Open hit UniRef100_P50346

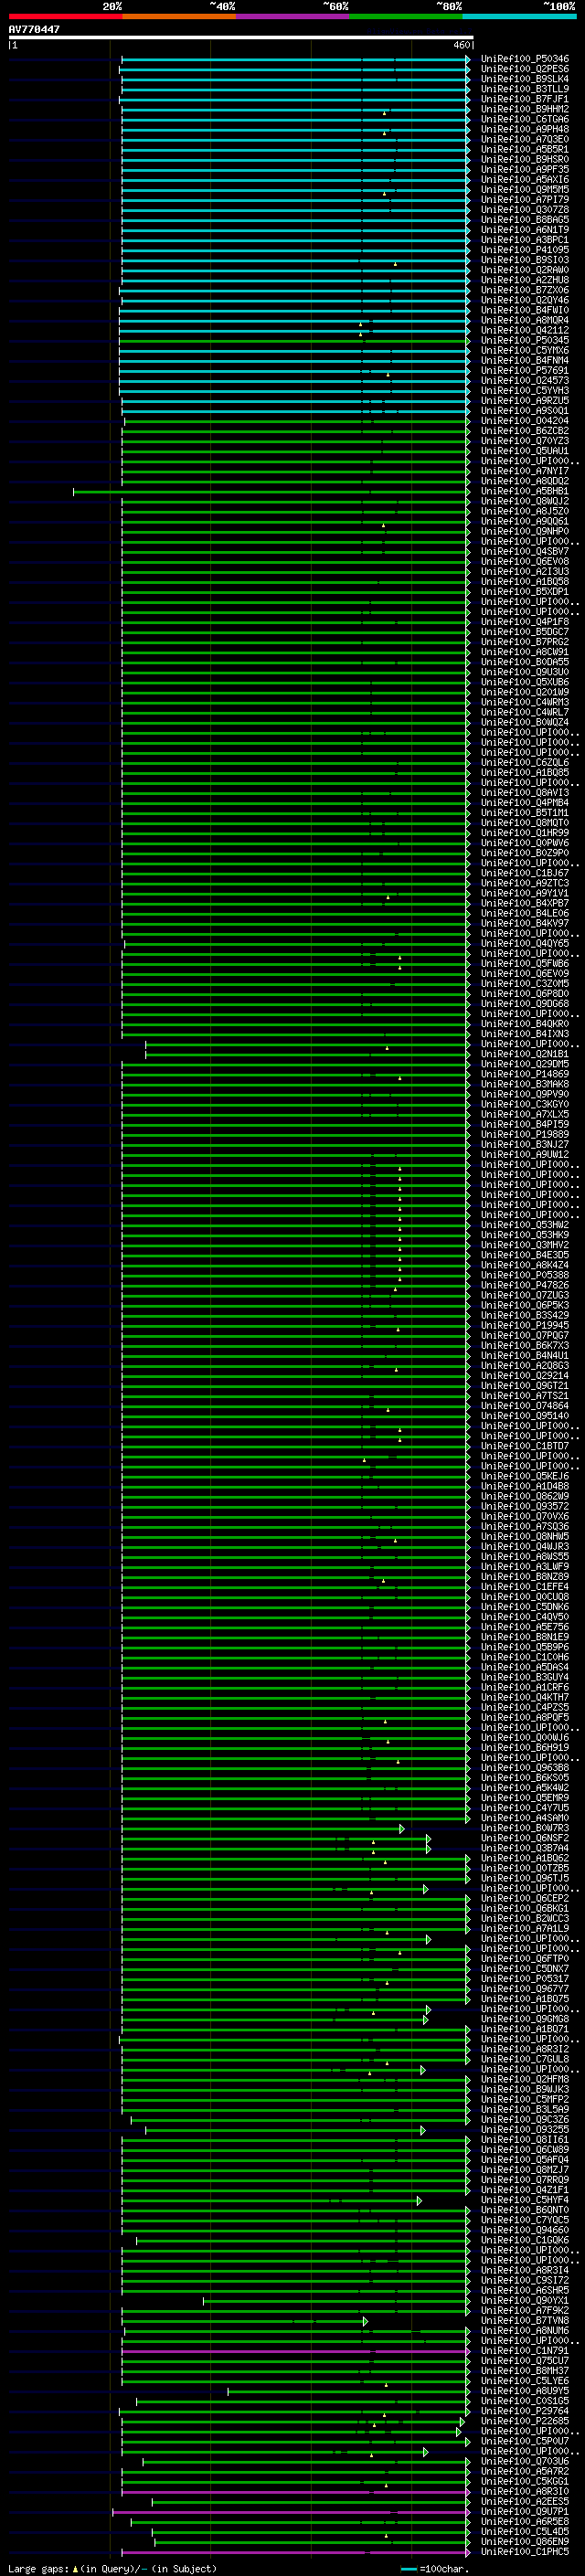[x=524, y=59]
